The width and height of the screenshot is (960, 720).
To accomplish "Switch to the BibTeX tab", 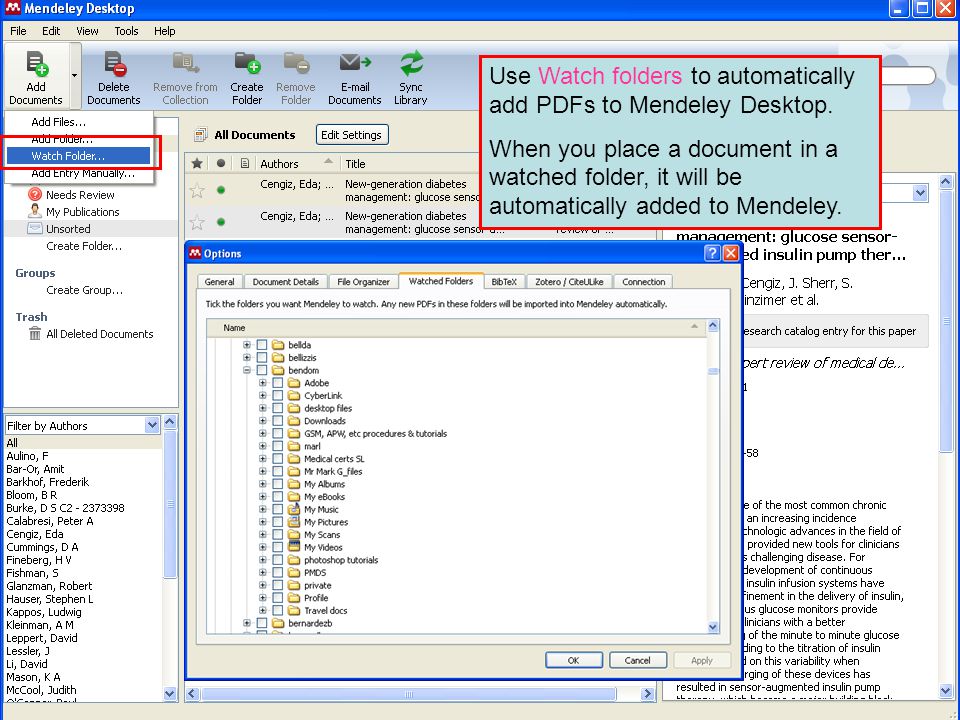I will [x=504, y=282].
